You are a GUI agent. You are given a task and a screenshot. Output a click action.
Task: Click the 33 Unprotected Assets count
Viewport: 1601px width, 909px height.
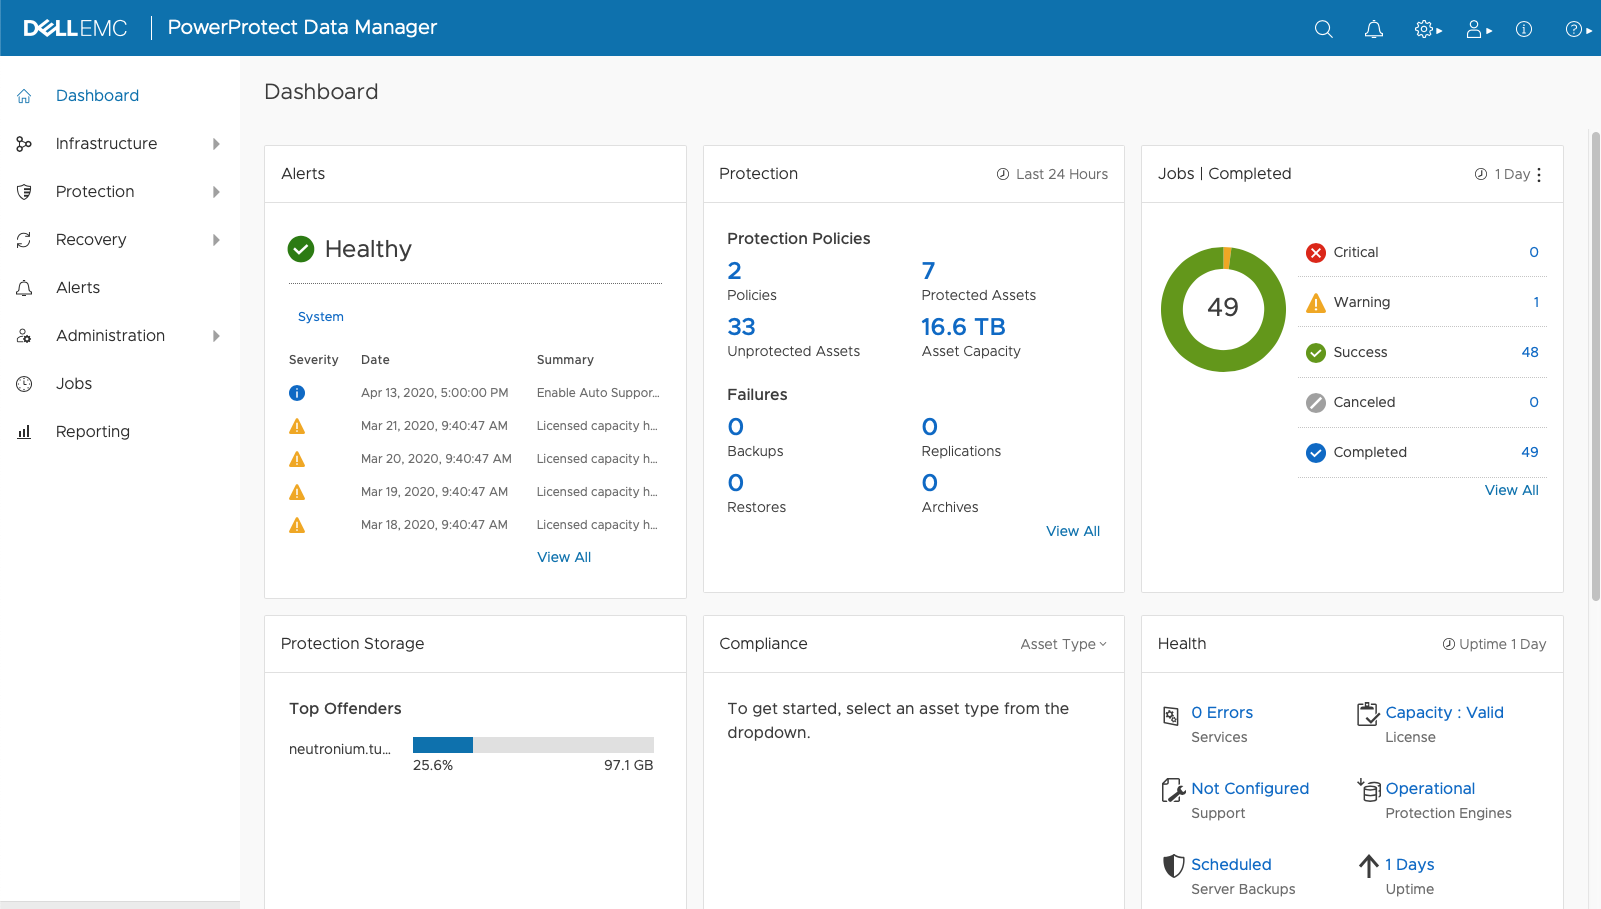tap(741, 327)
